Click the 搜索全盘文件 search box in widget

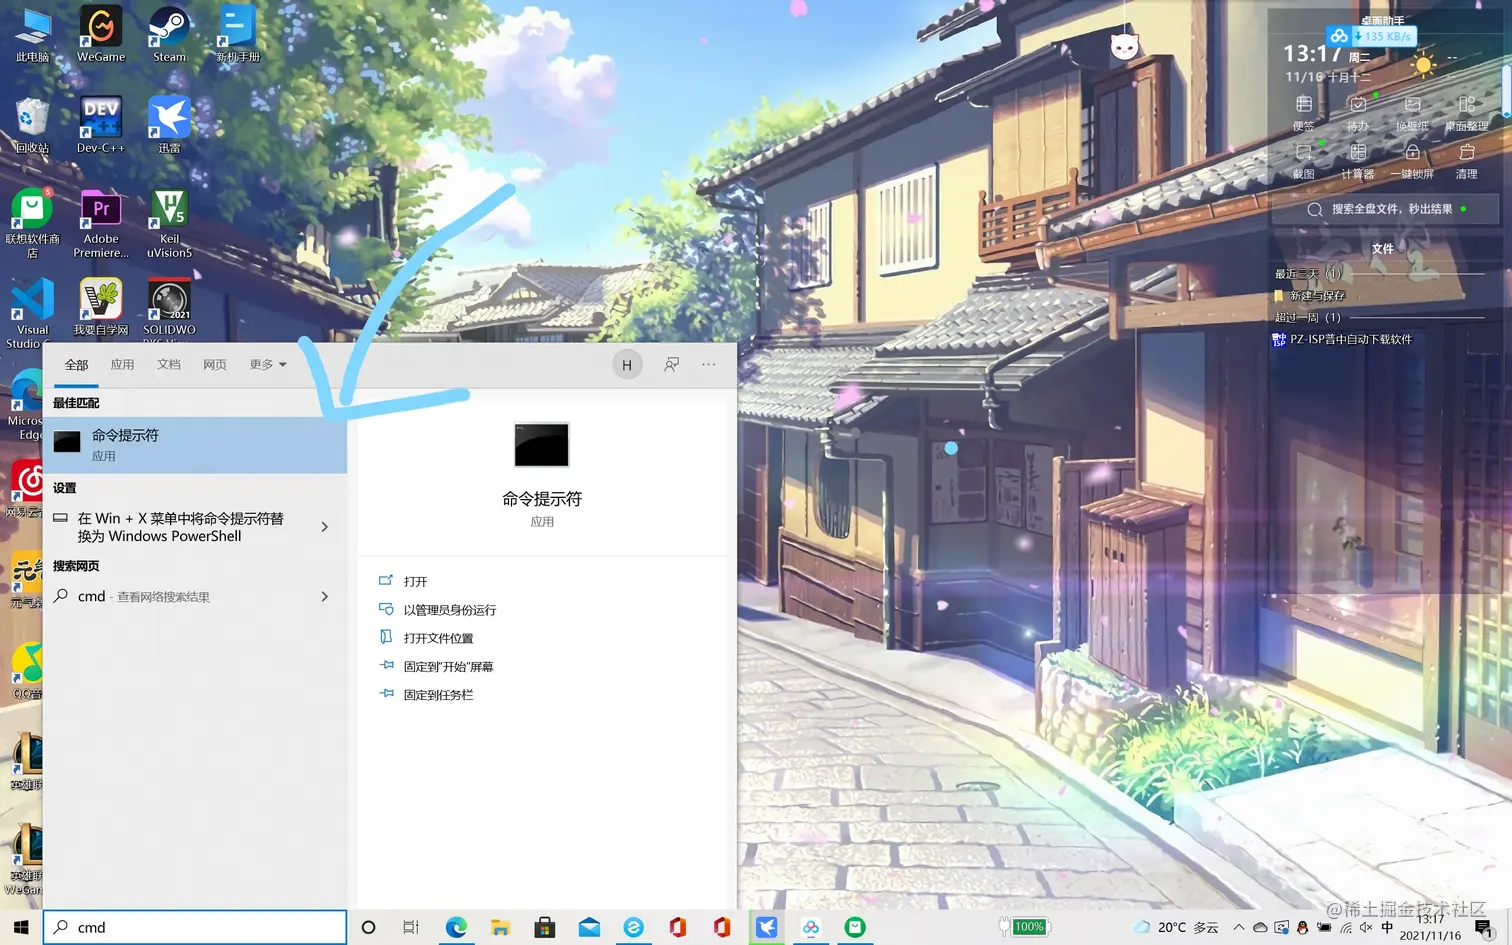point(1385,209)
